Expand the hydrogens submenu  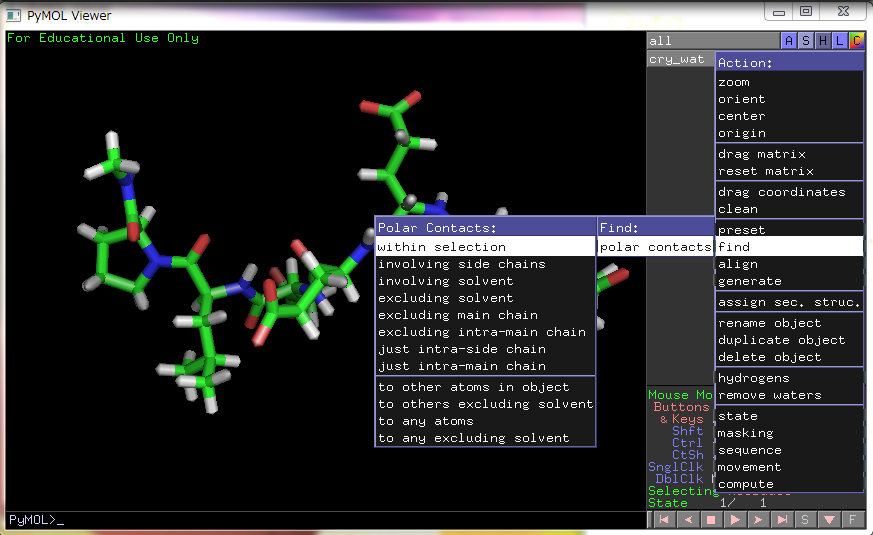[x=789, y=378]
